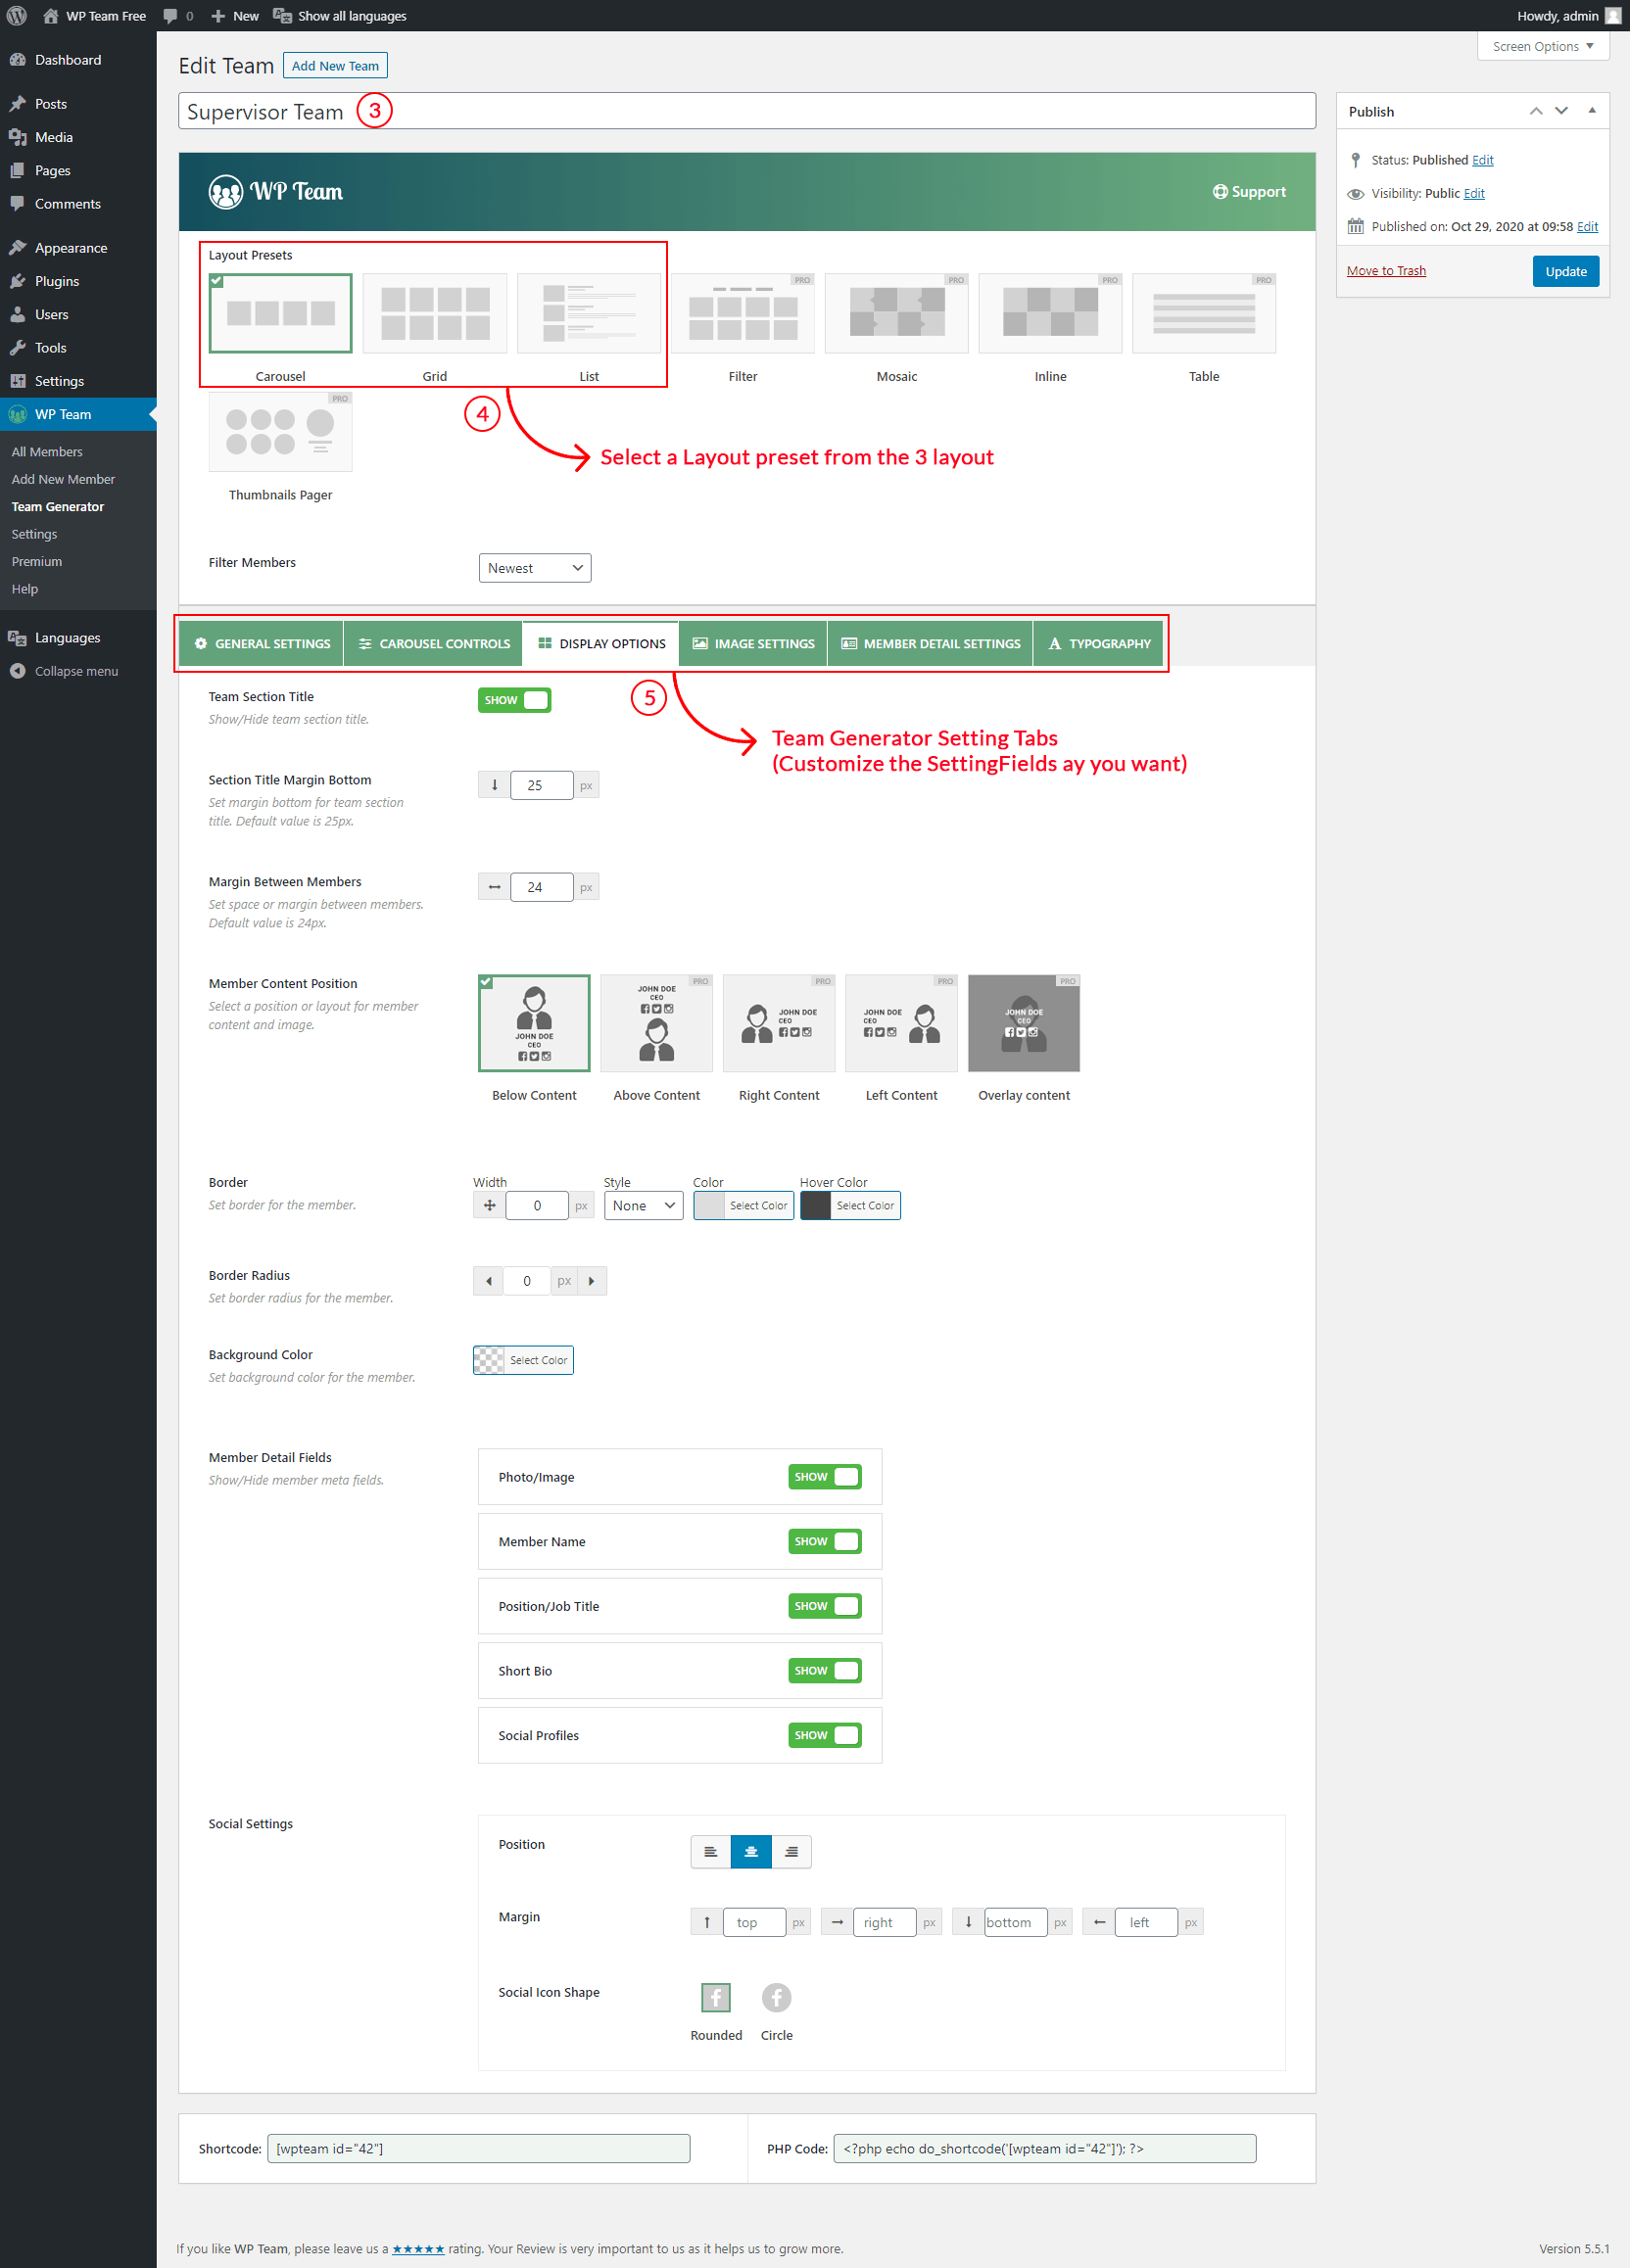The image size is (1630, 2268).
Task: Click the Move to Trash link
Action: 1386,271
